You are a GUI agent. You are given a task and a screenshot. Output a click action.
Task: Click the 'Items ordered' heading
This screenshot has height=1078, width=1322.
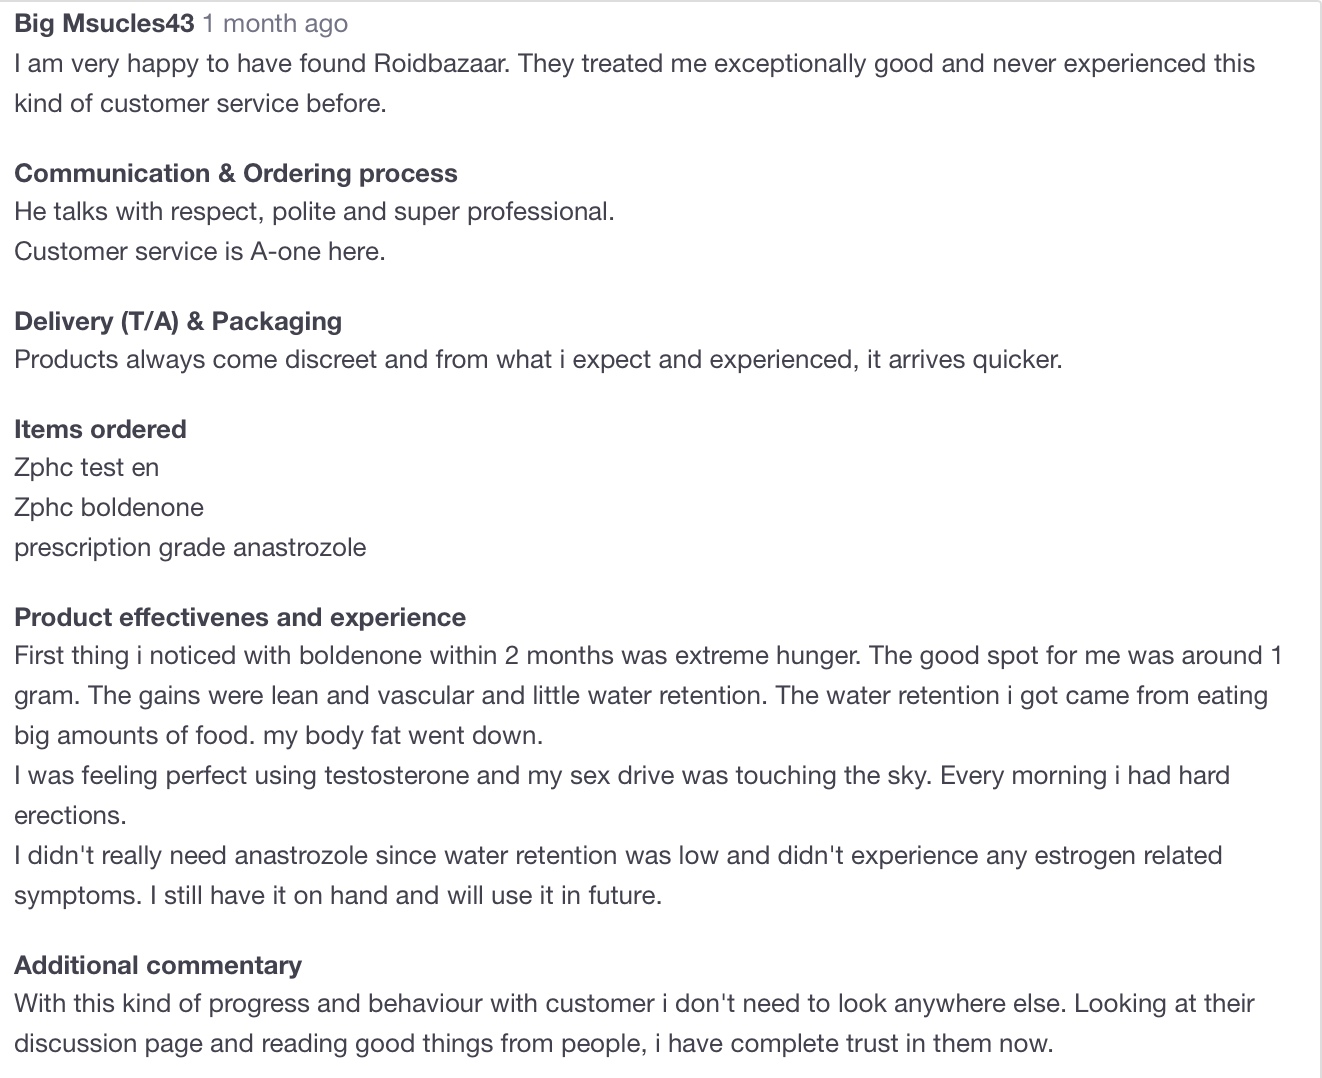click(100, 429)
